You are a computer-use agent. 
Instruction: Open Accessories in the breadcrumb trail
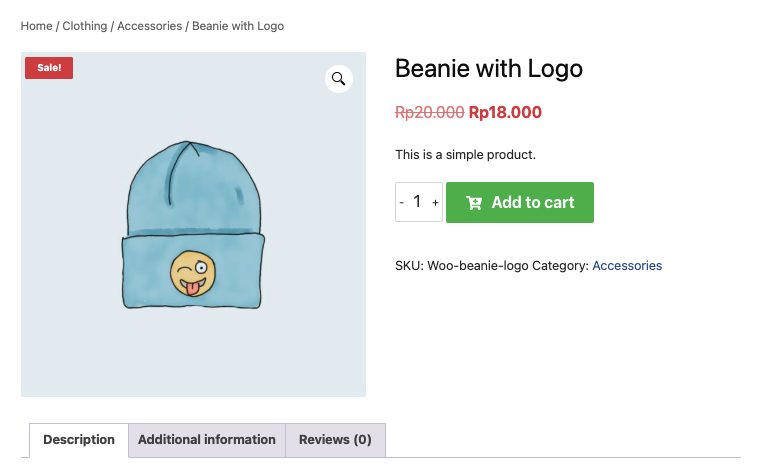[x=149, y=26]
